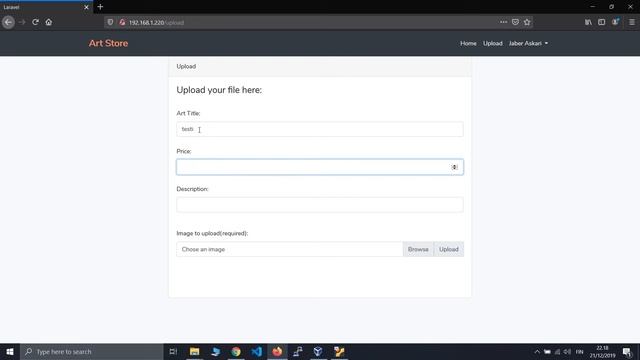Open the browser home page icon
Viewport: 640px width, 360px height.
tap(49, 22)
